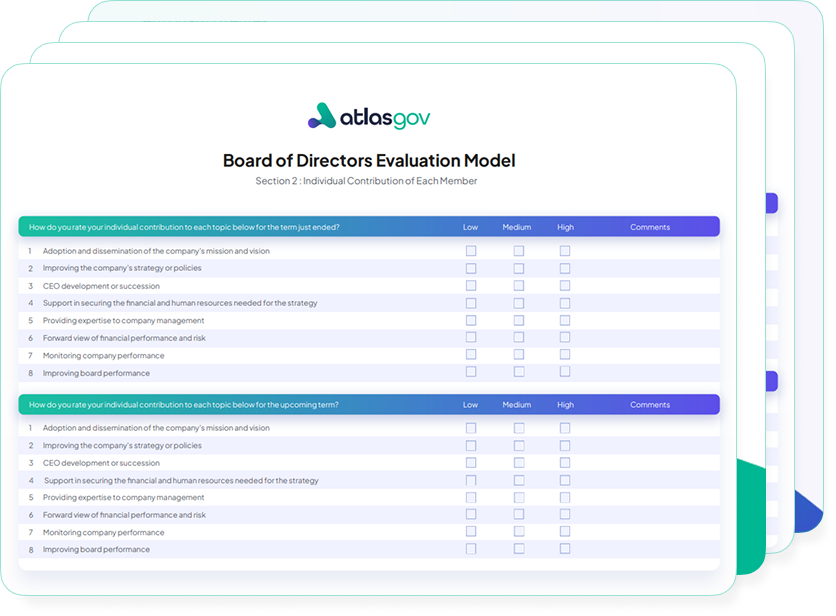Click the Low column header in first table
836x616 pixels.
point(470,227)
